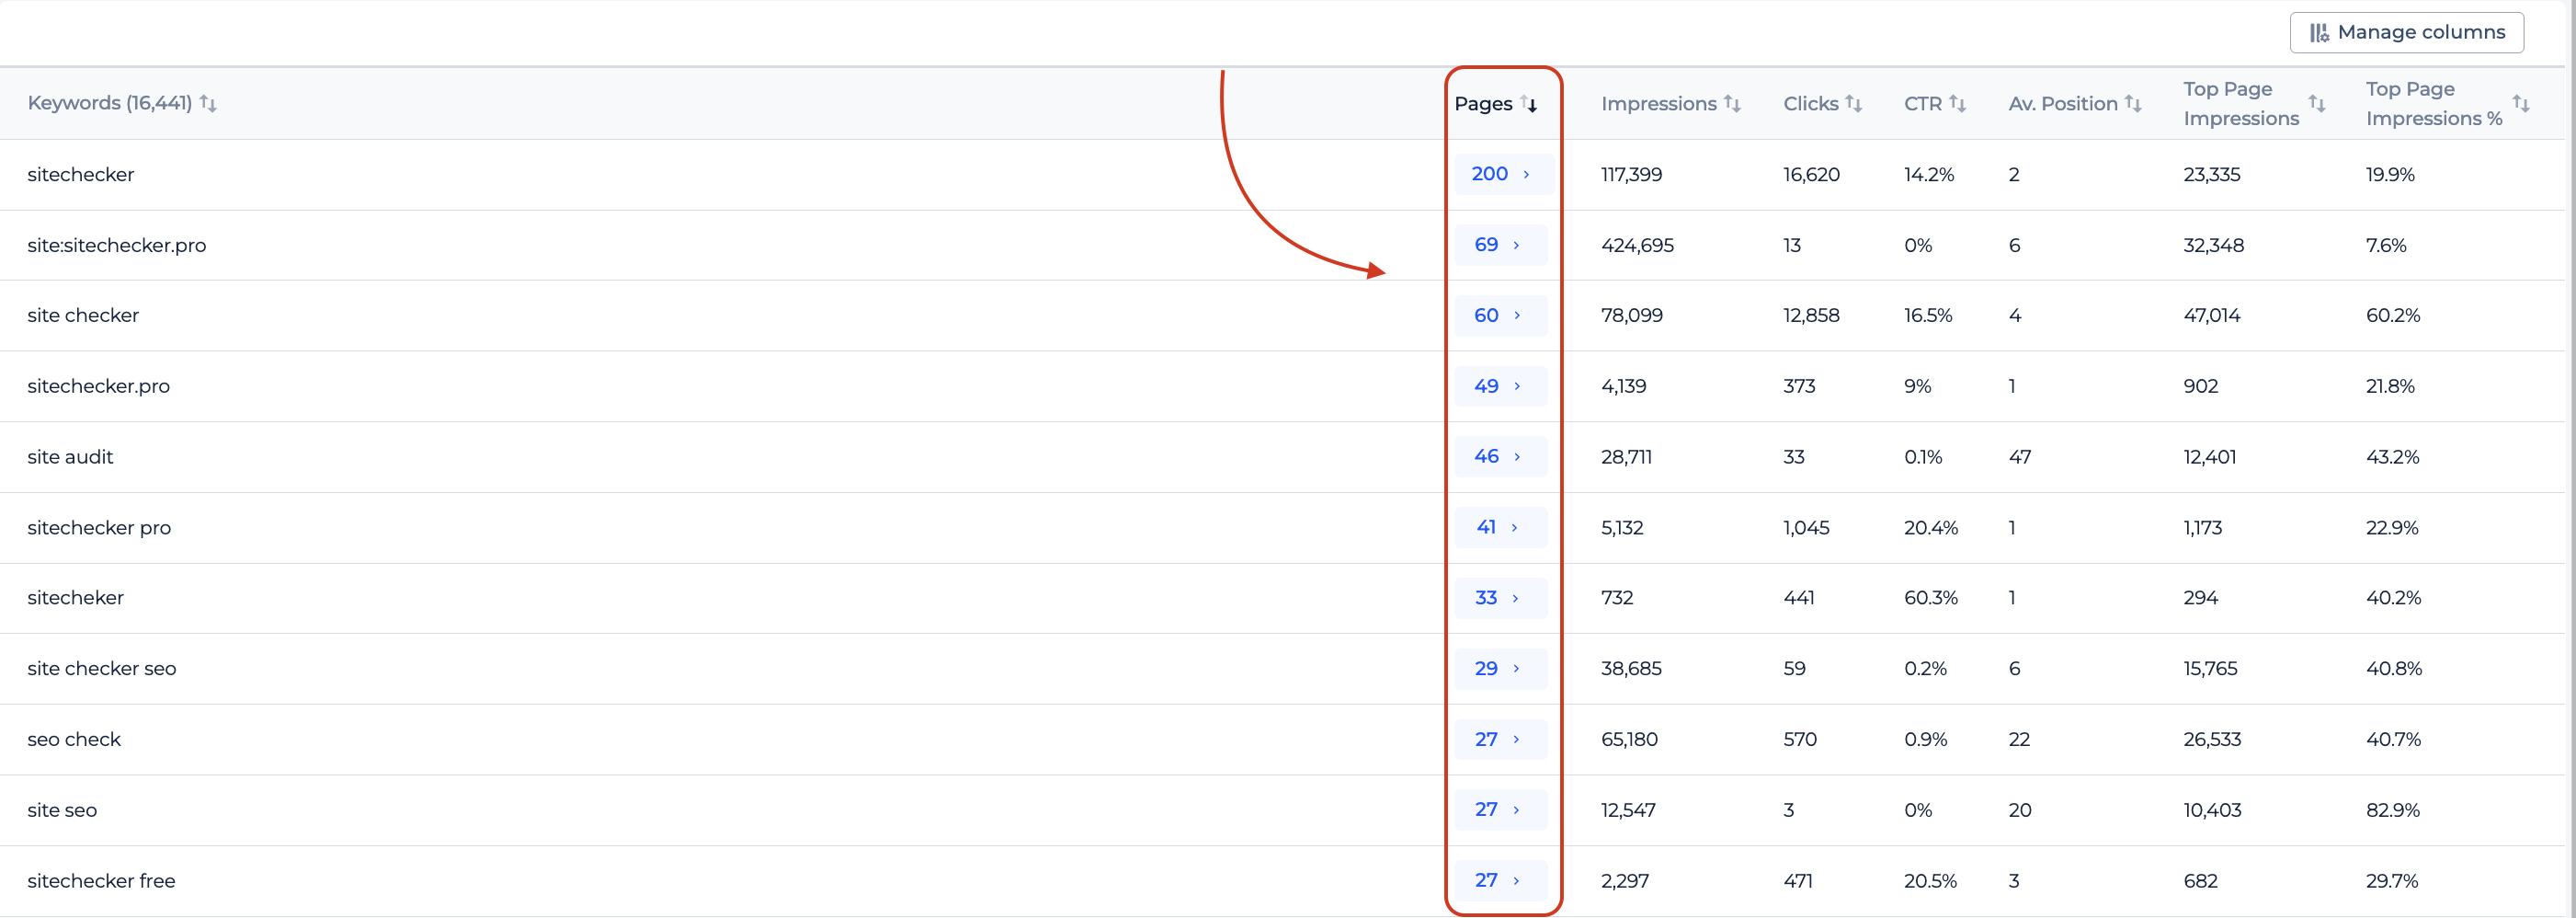Select the keyword 'sitechecker.pro'

pyautogui.click(x=98, y=386)
